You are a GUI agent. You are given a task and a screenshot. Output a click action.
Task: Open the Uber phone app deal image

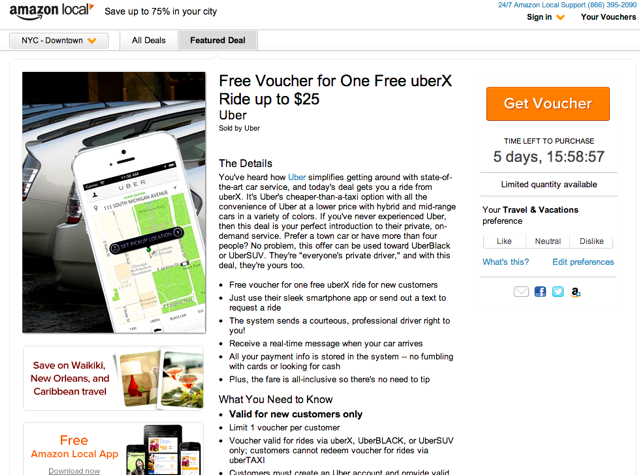click(114, 202)
